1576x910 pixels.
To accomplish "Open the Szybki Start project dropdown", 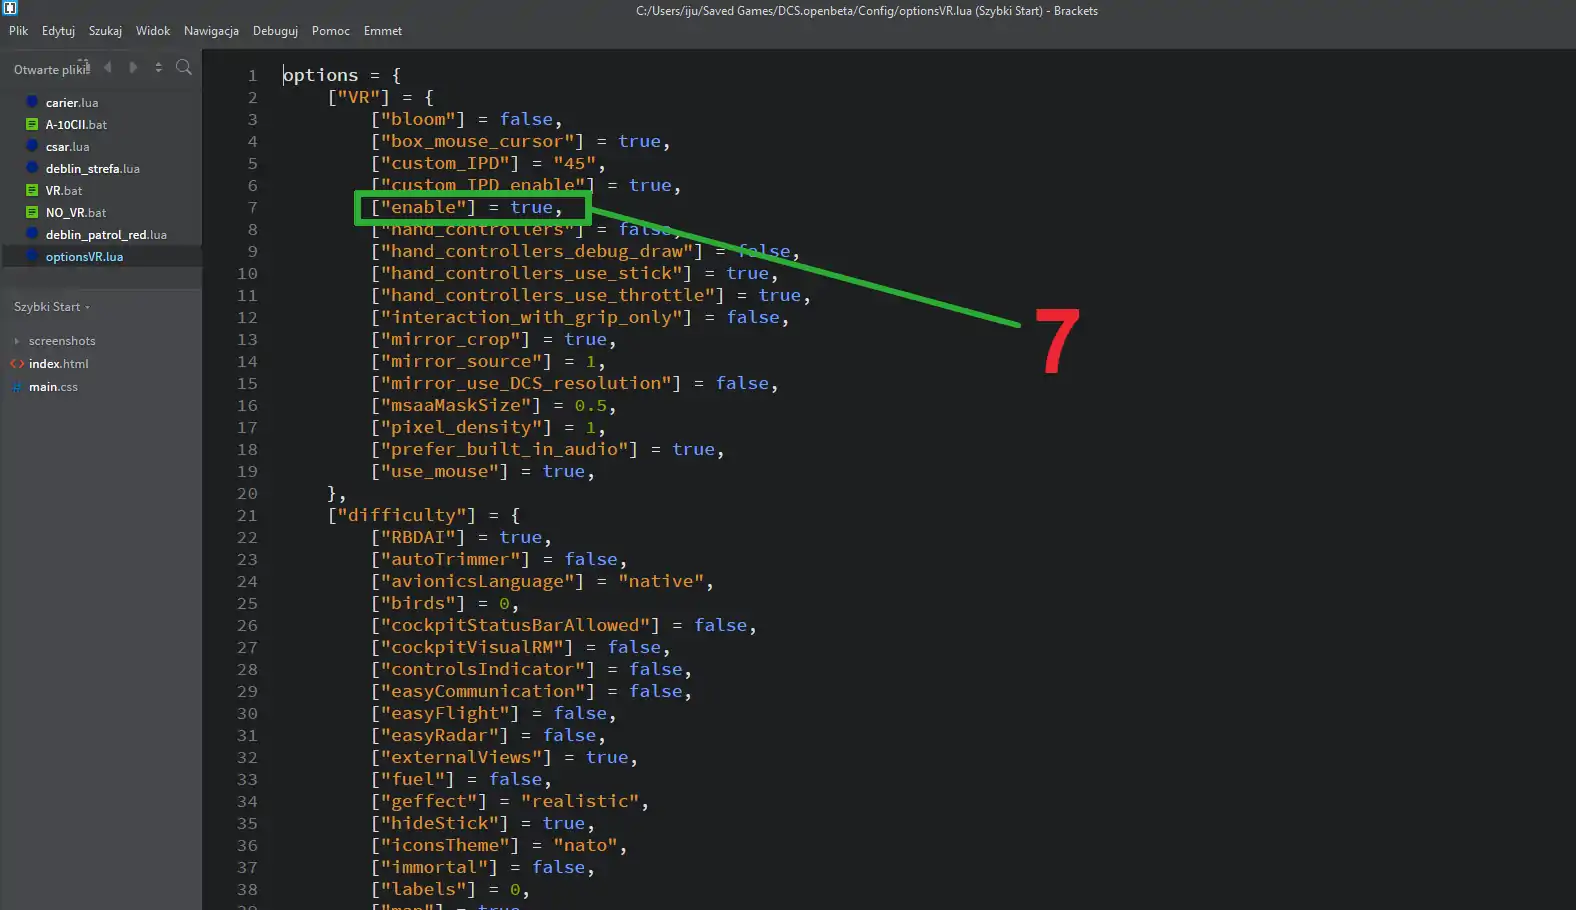I will coord(52,307).
